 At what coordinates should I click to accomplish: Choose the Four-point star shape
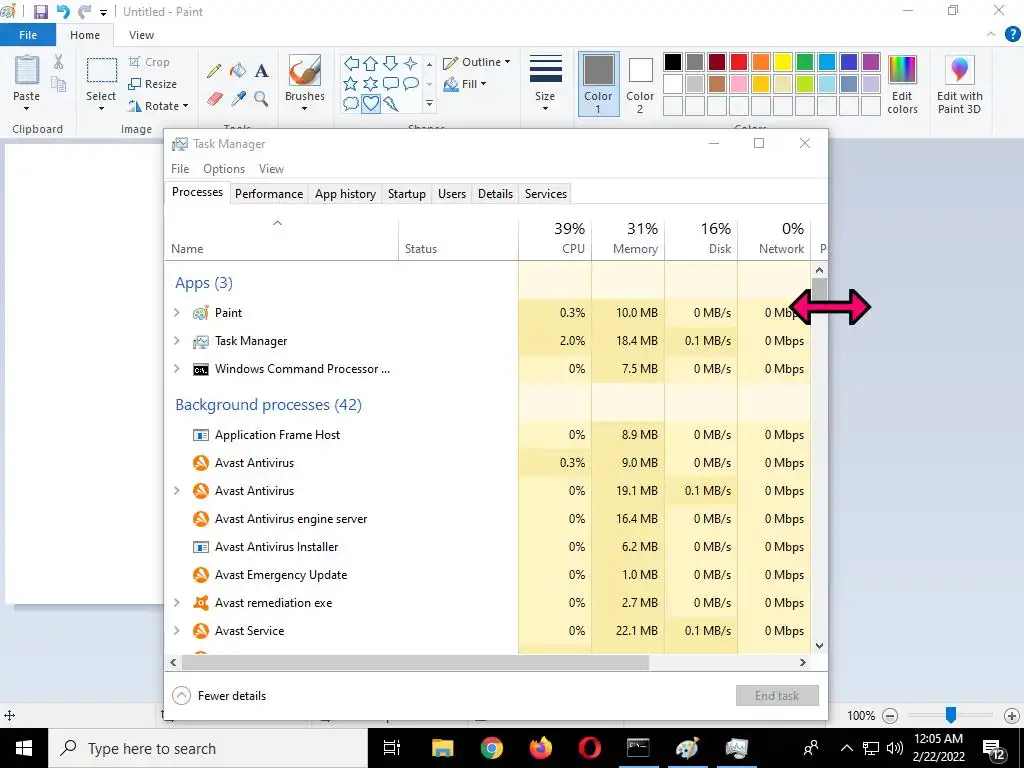(x=411, y=63)
